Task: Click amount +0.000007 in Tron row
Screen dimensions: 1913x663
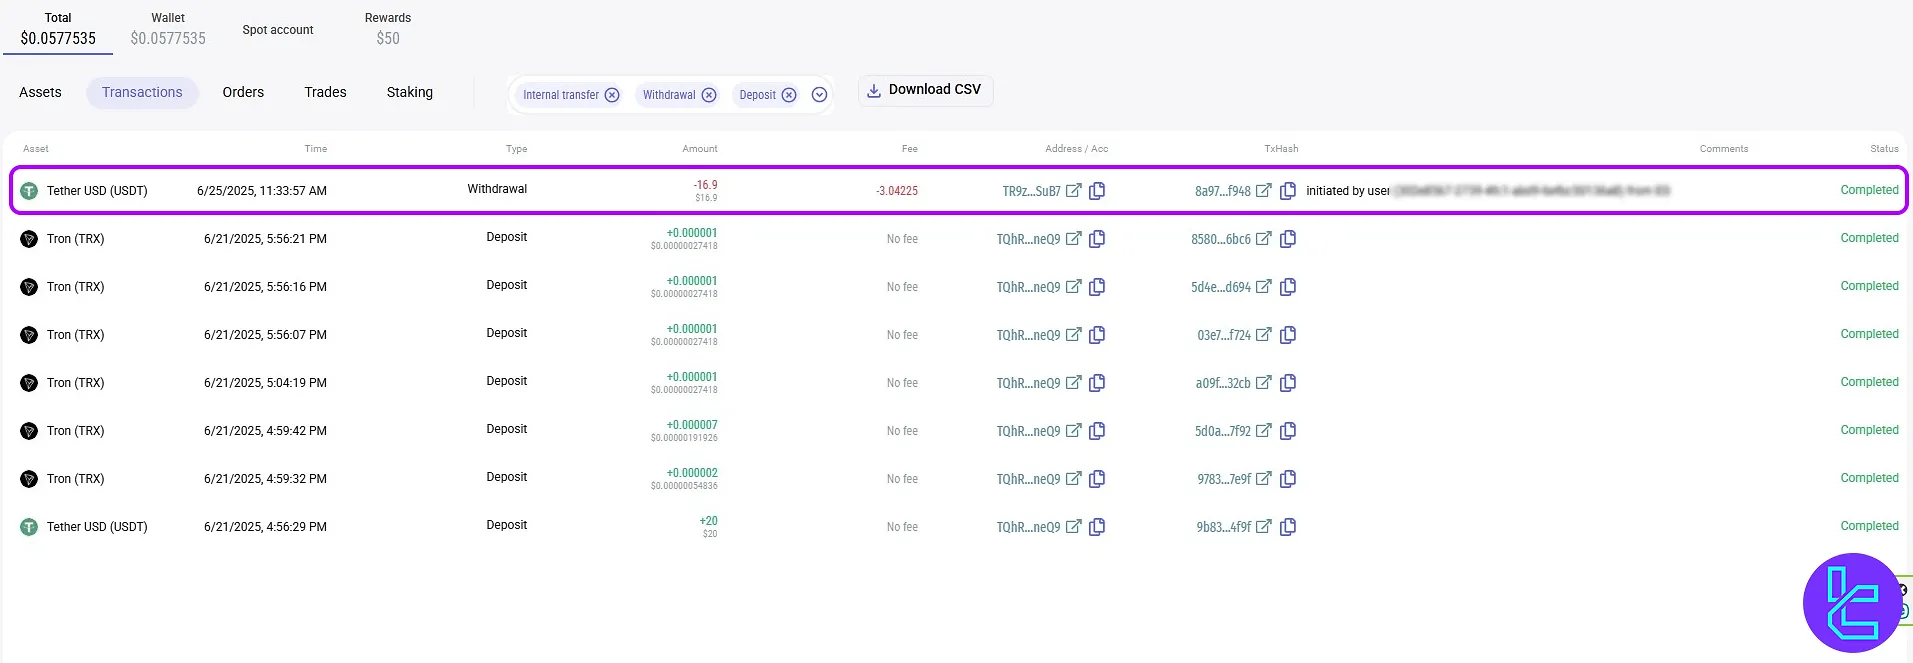Action: coord(692,425)
